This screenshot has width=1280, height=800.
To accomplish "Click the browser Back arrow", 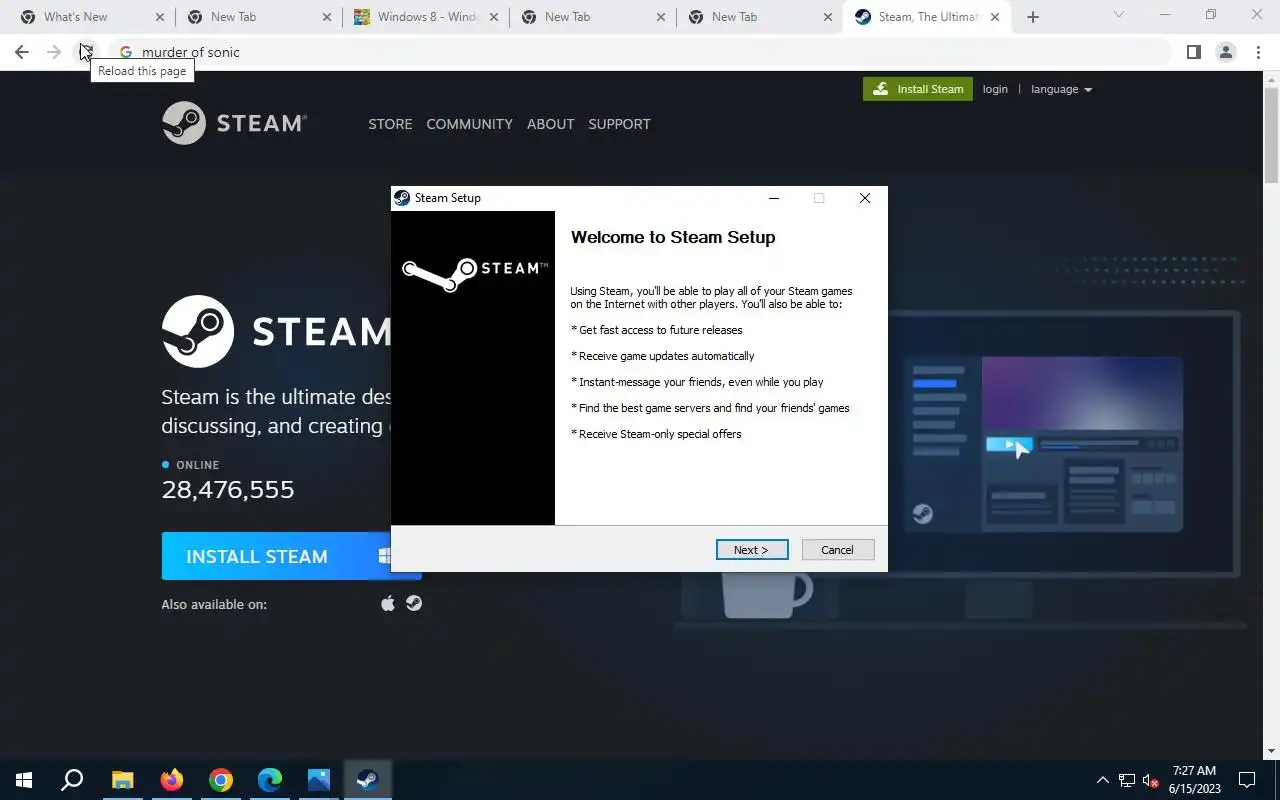I will (22, 52).
